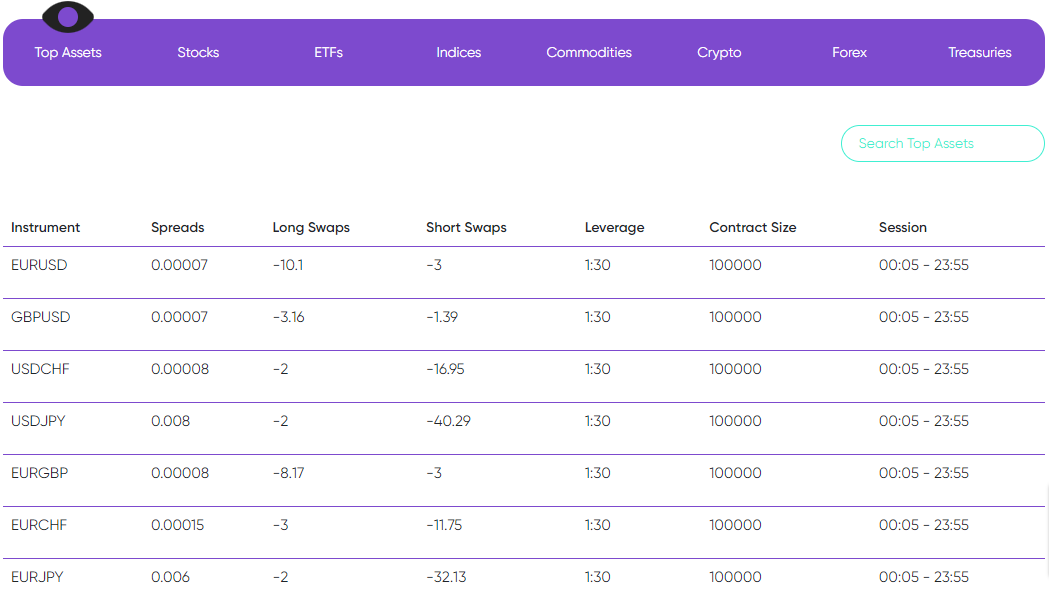Show the Indices tab
Screen dimensions: 1049x601
(x=458, y=52)
